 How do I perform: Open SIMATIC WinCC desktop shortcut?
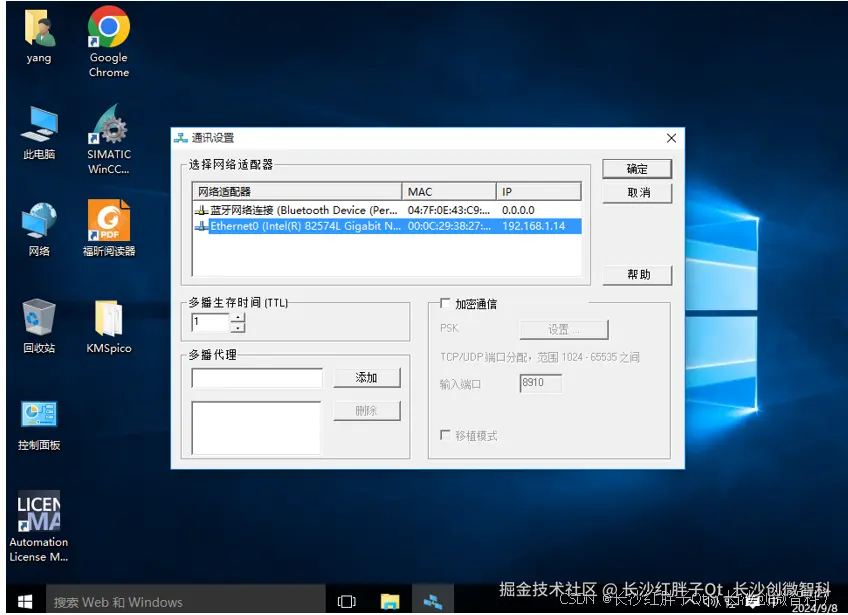pos(109,139)
